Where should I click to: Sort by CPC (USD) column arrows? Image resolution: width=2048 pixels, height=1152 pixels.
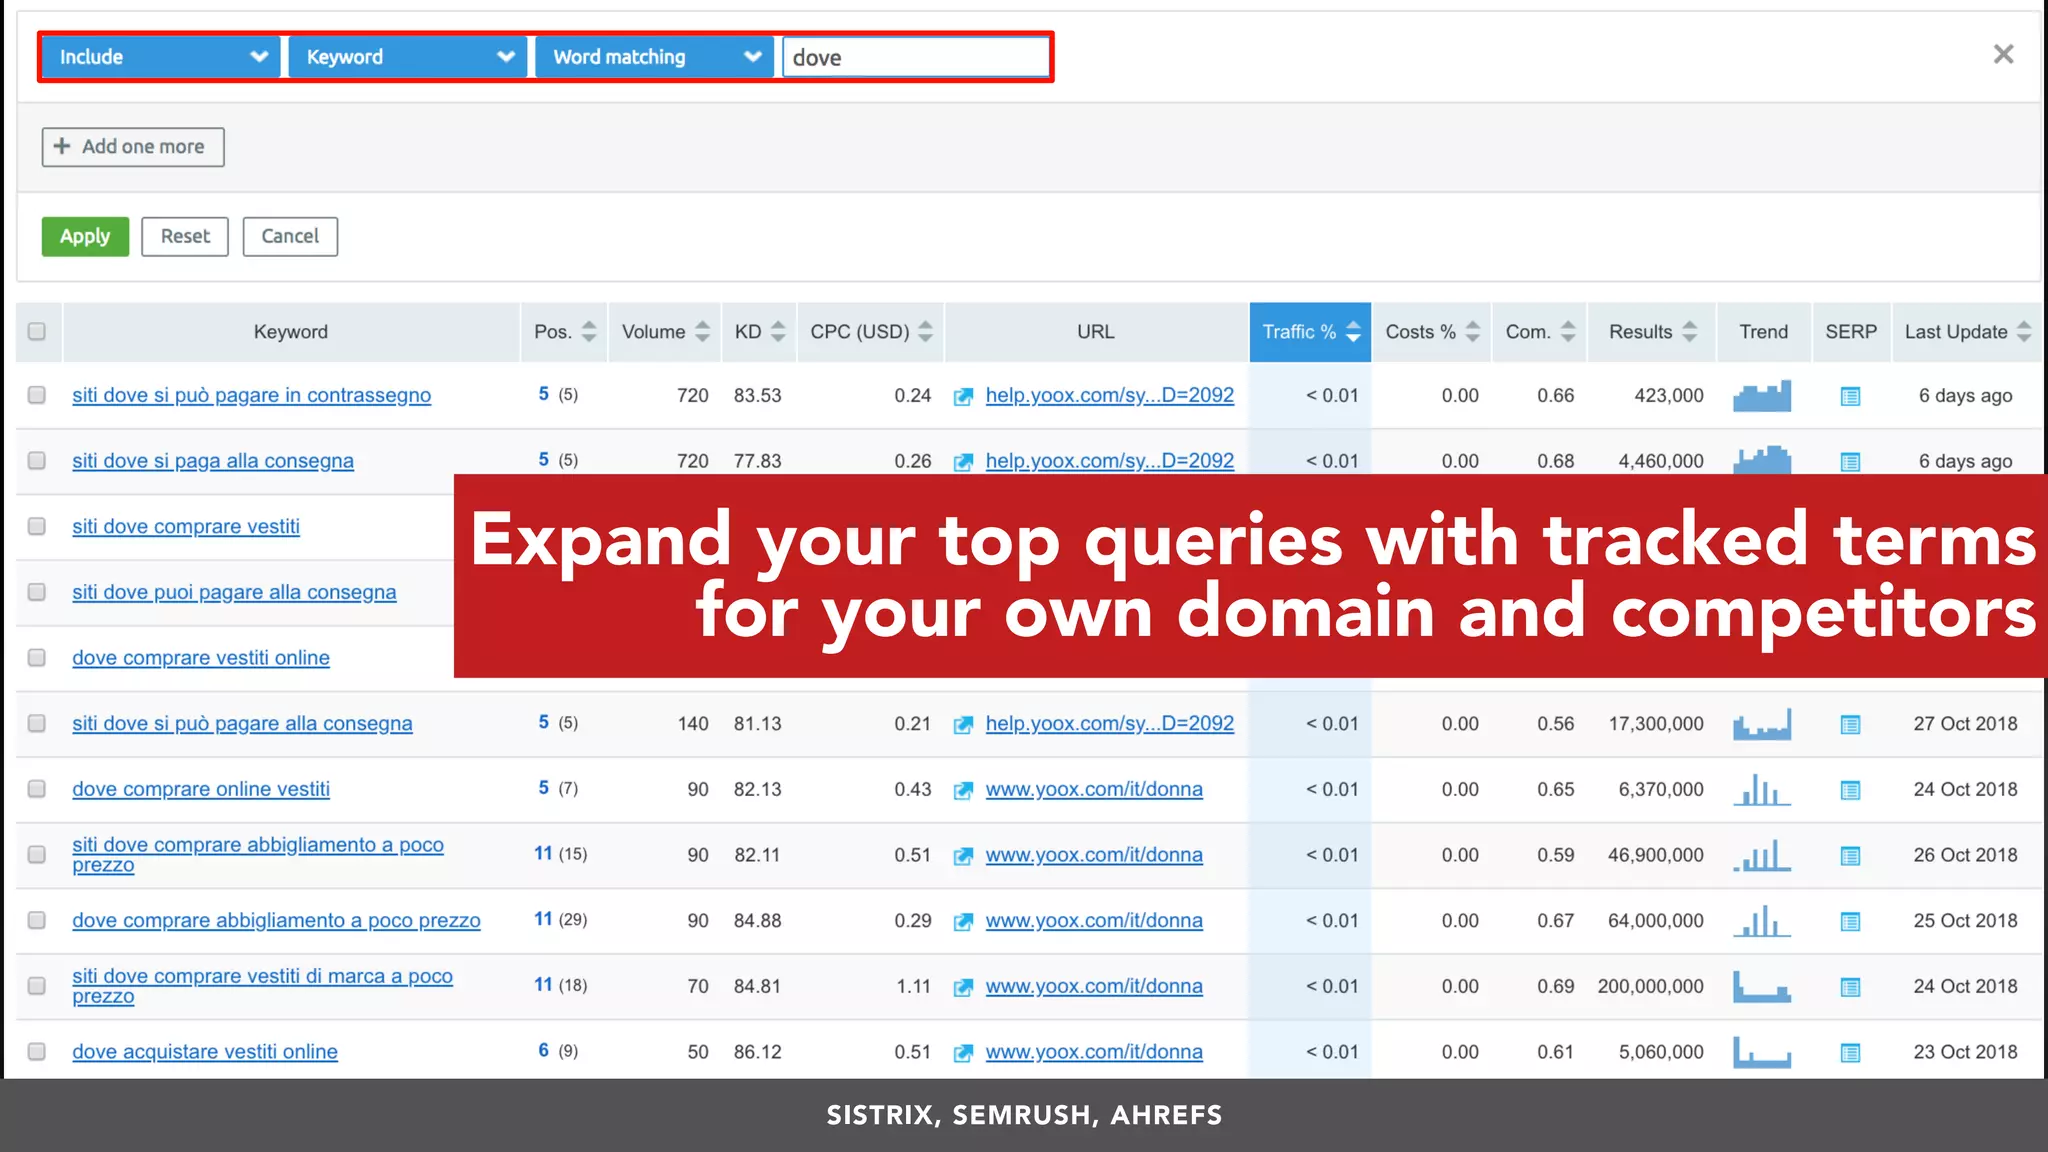pyautogui.click(x=925, y=331)
